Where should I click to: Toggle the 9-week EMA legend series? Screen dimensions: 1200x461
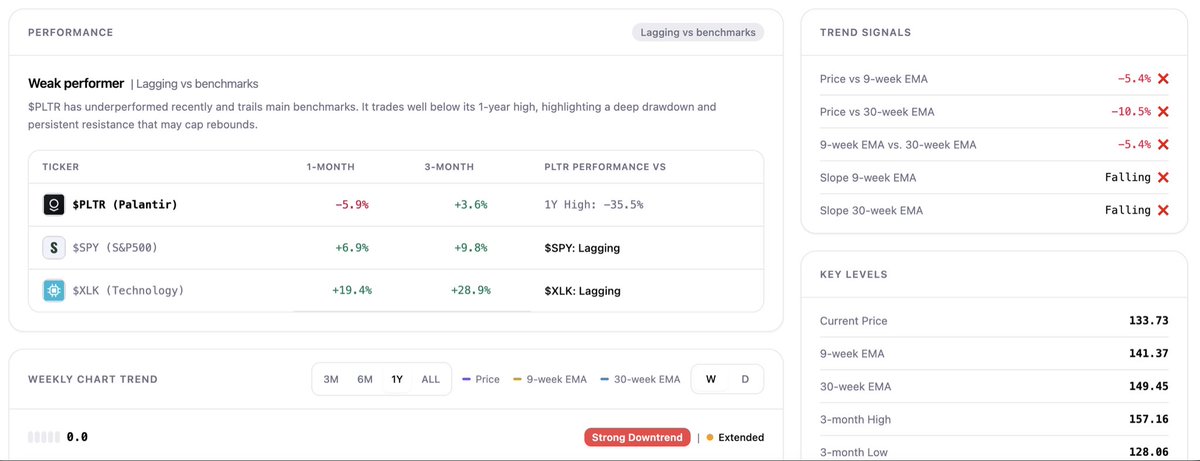(x=550, y=379)
